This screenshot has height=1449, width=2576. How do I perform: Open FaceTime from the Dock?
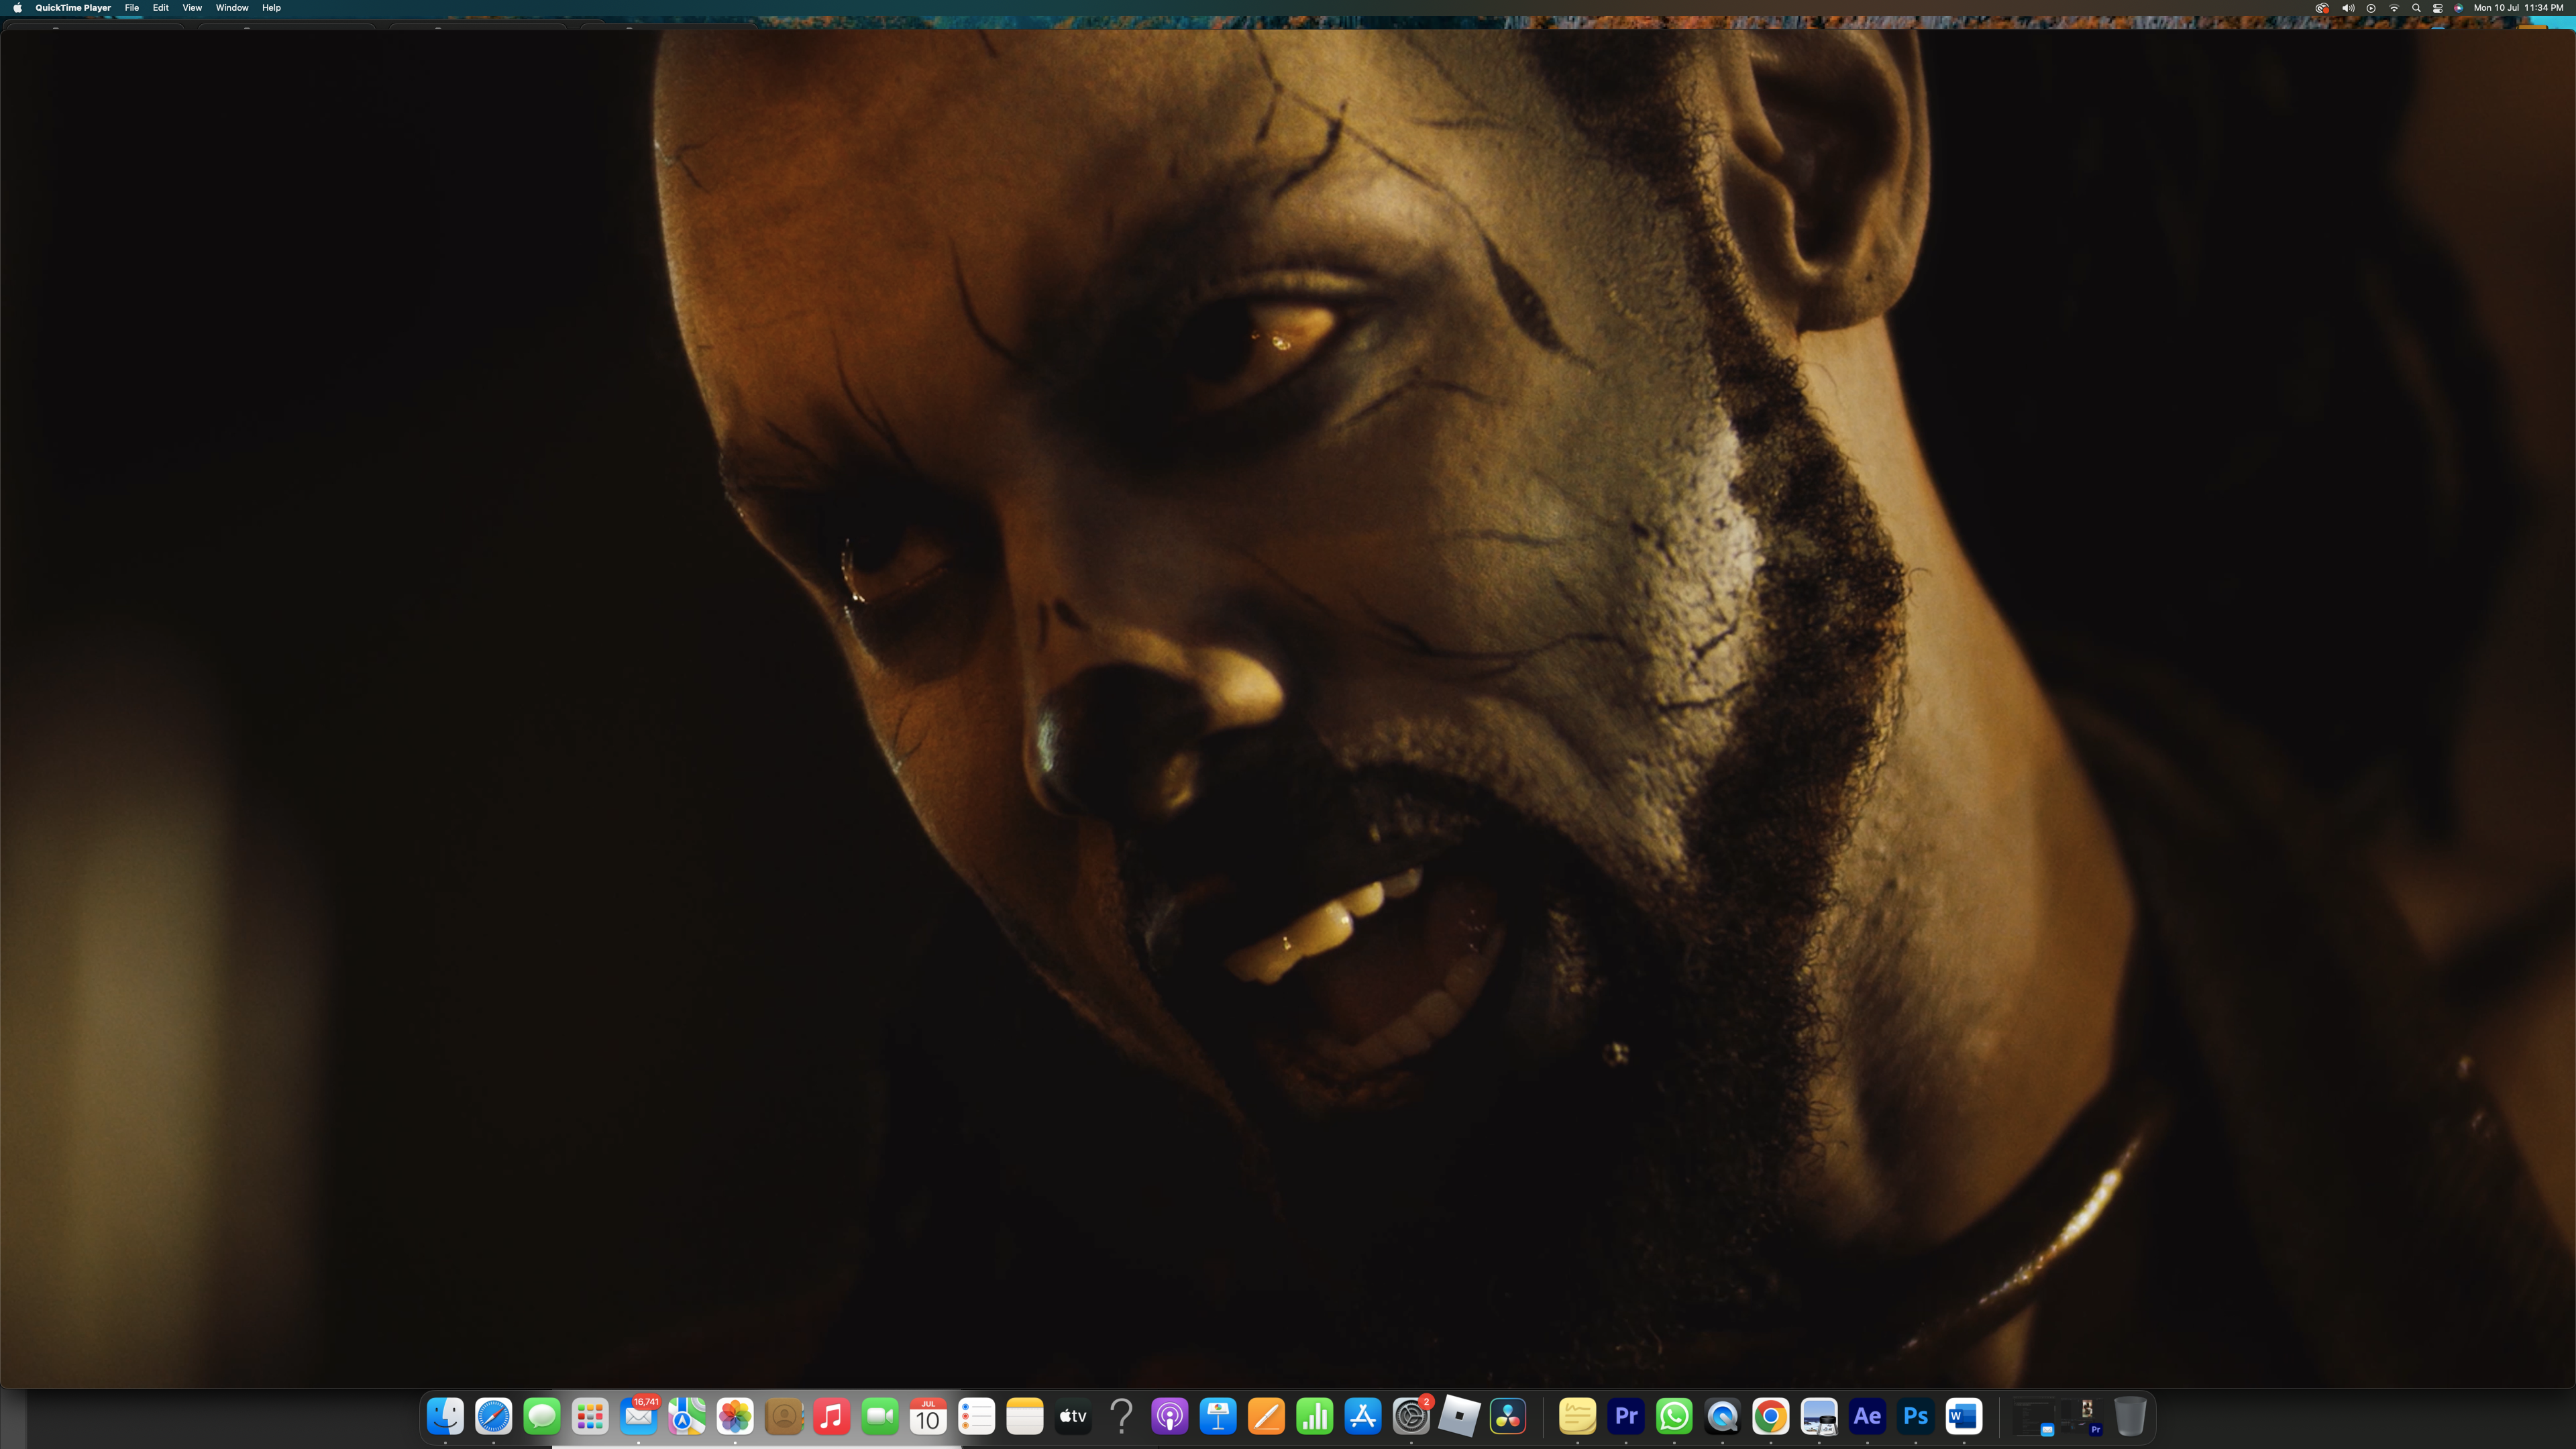click(x=880, y=1416)
